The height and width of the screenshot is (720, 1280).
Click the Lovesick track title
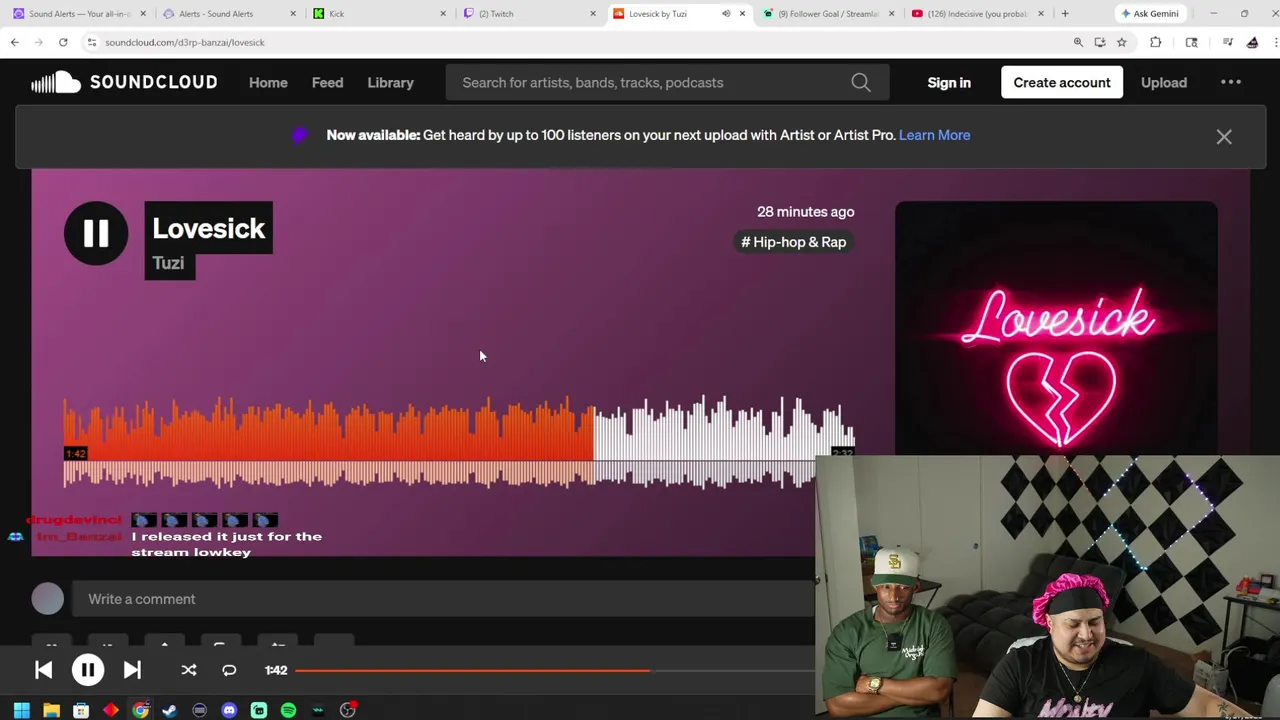tap(208, 228)
